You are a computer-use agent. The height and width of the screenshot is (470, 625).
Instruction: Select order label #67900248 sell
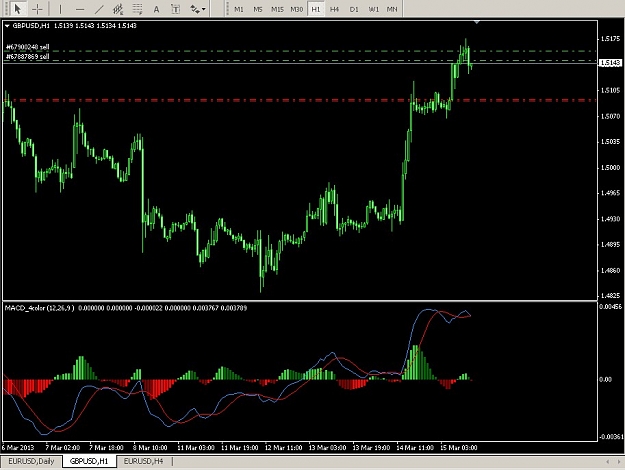[28, 47]
